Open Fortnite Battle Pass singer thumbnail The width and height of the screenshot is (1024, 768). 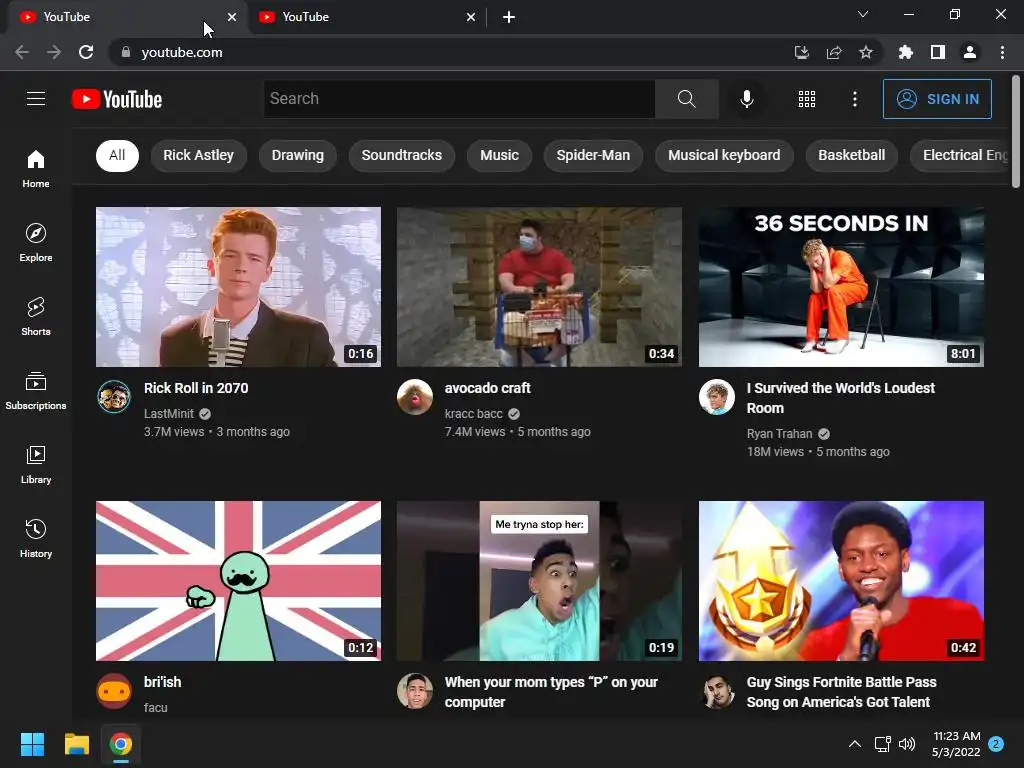(x=841, y=581)
